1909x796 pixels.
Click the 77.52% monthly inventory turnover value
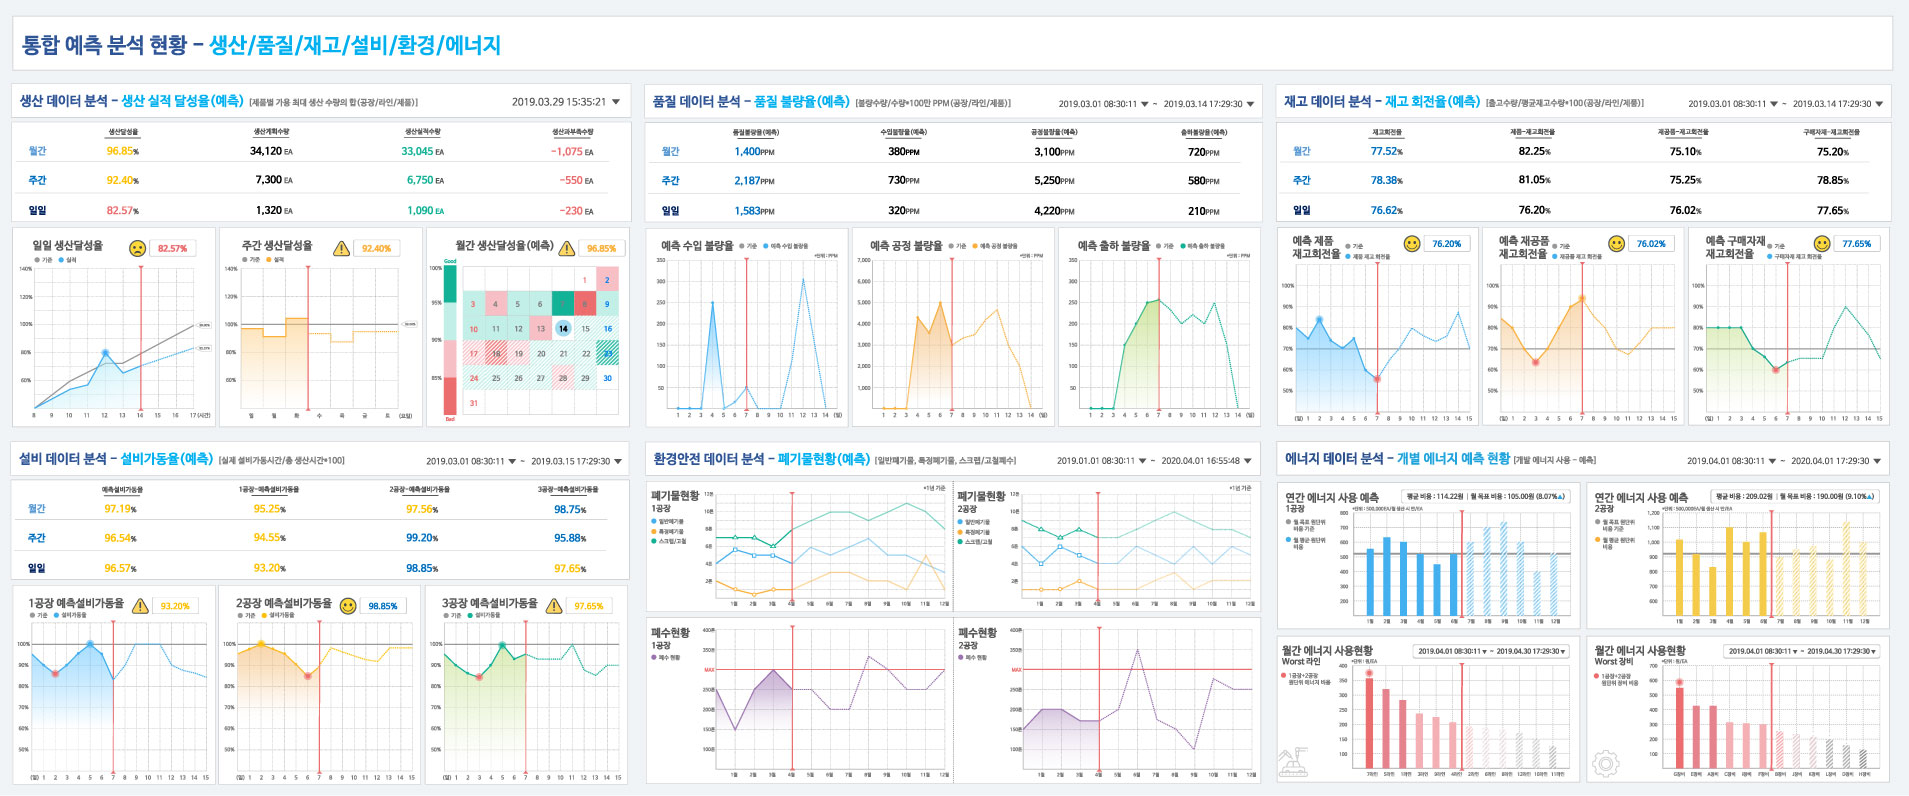tap(1387, 152)
